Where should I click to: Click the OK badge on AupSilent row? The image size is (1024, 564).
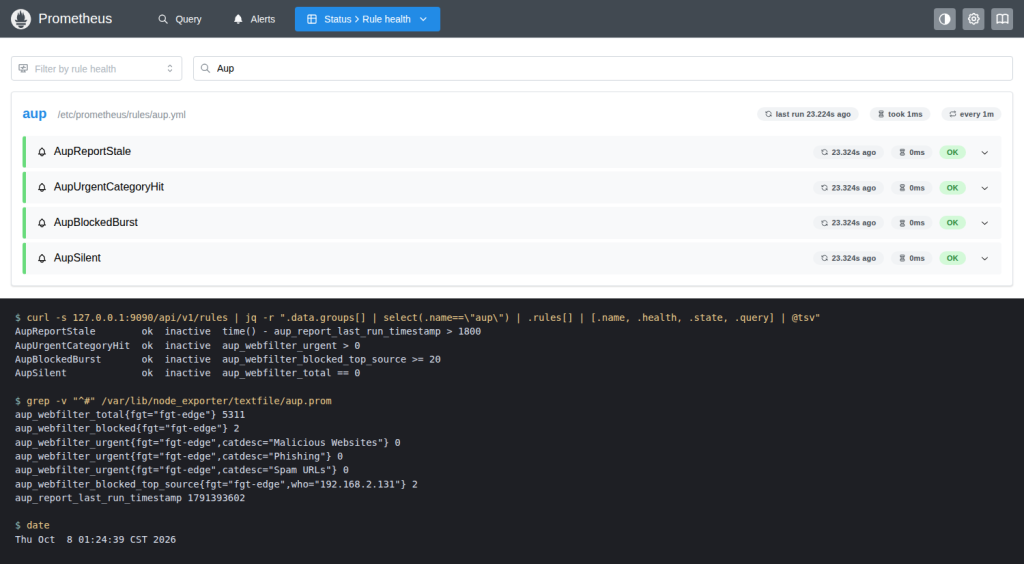tap(952, 258)
